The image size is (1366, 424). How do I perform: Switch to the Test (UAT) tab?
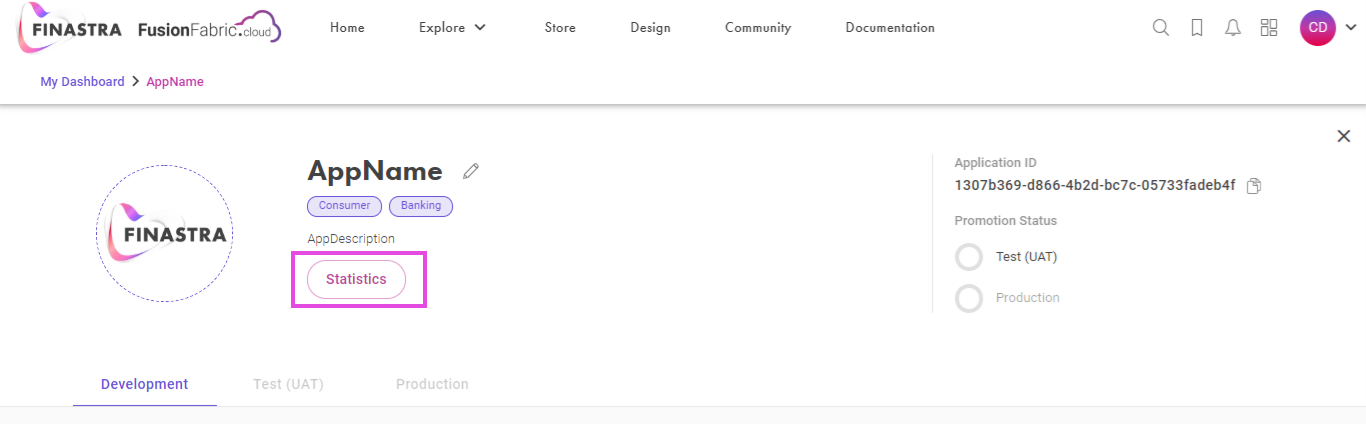pos(288,384)
